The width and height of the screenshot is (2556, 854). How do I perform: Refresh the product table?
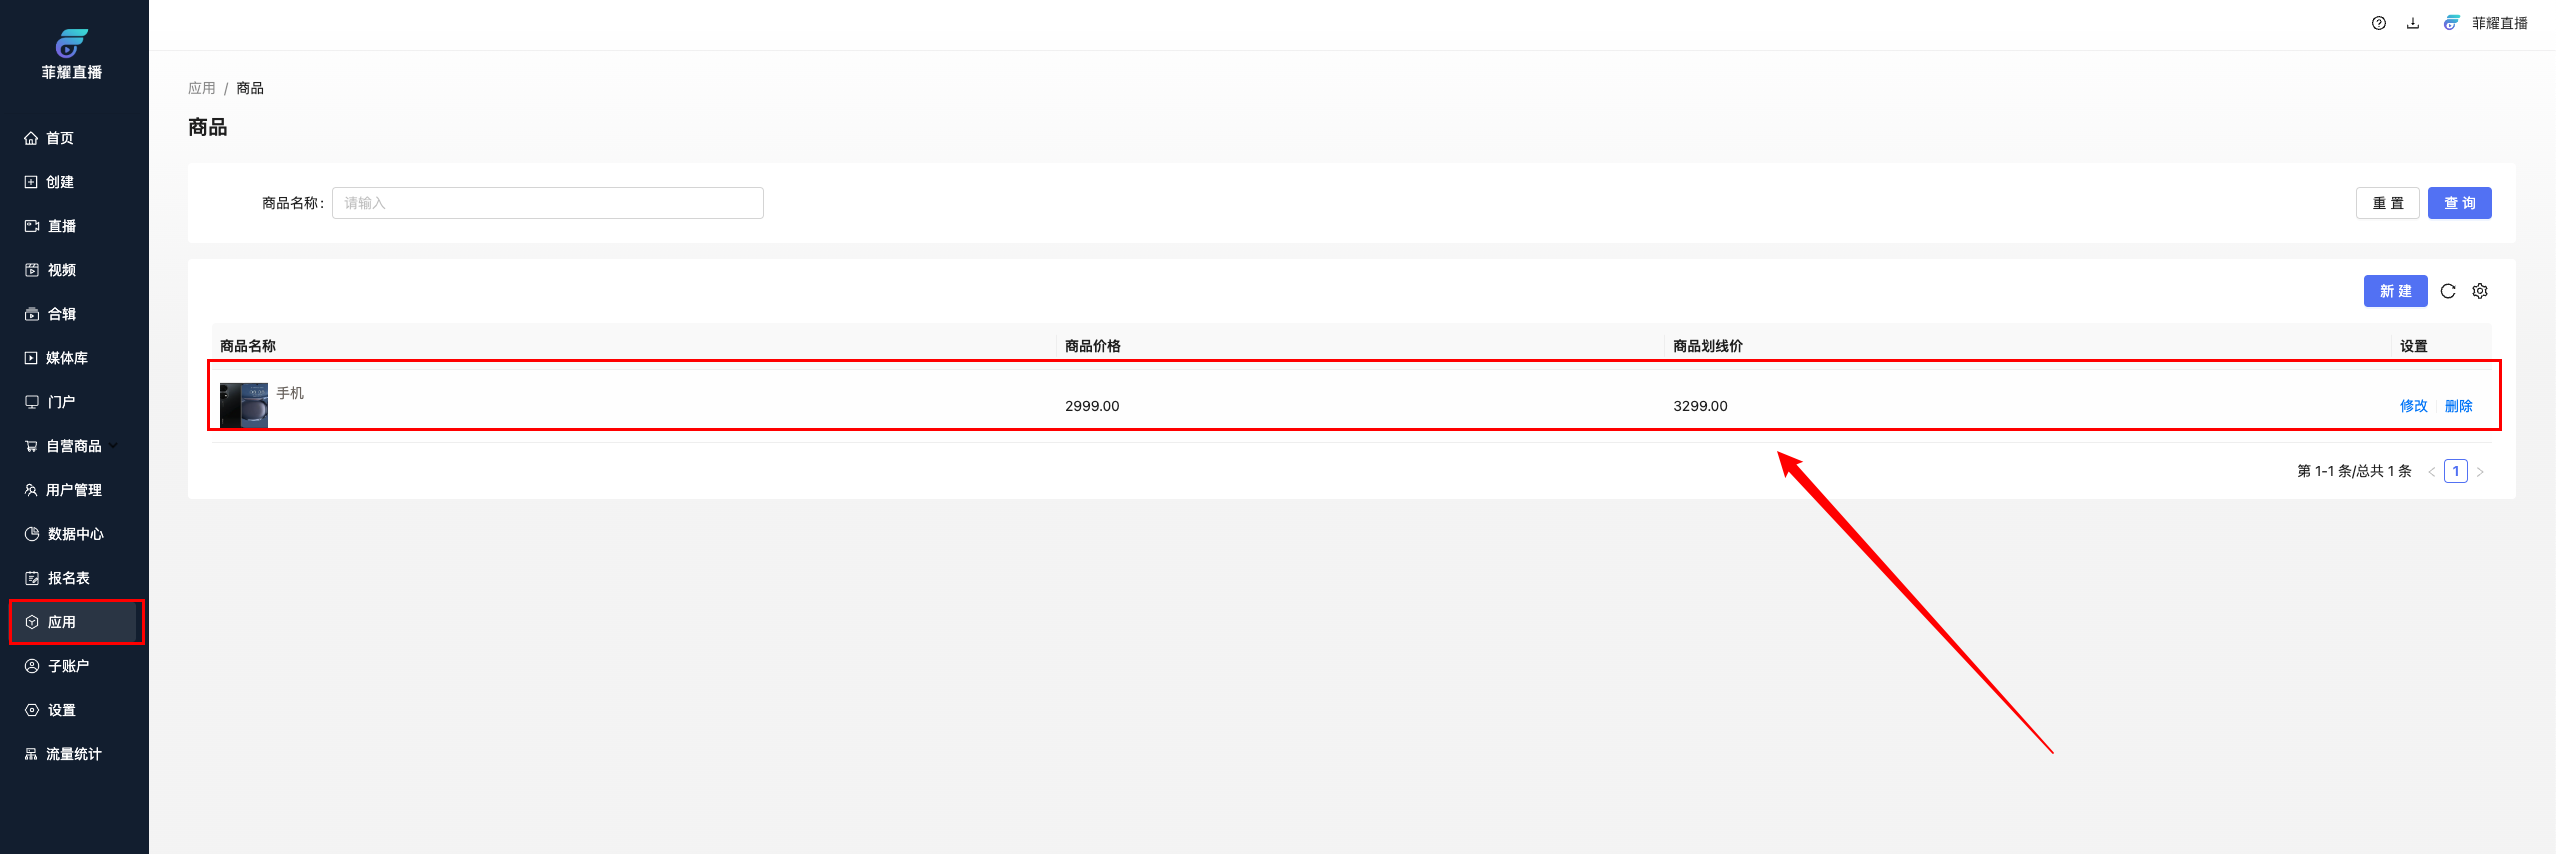coord(2448,291)
